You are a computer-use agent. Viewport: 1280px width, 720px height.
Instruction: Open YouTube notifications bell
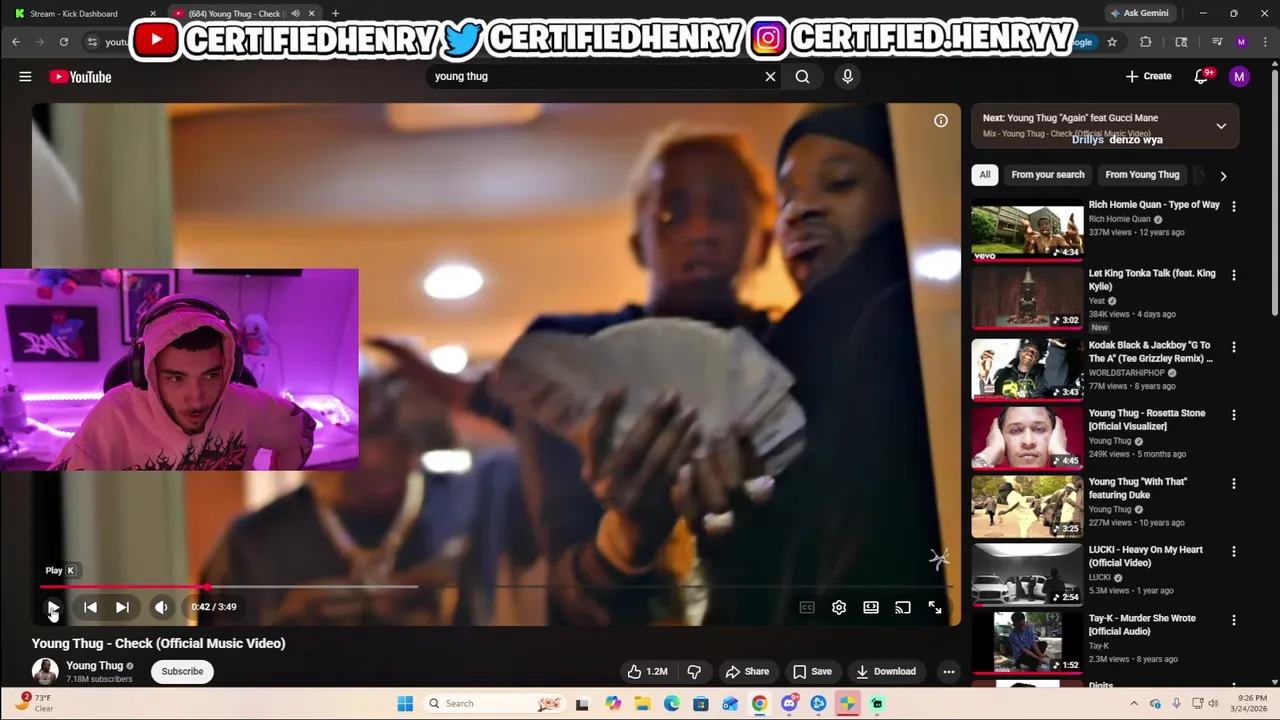tap(1202, 76)
